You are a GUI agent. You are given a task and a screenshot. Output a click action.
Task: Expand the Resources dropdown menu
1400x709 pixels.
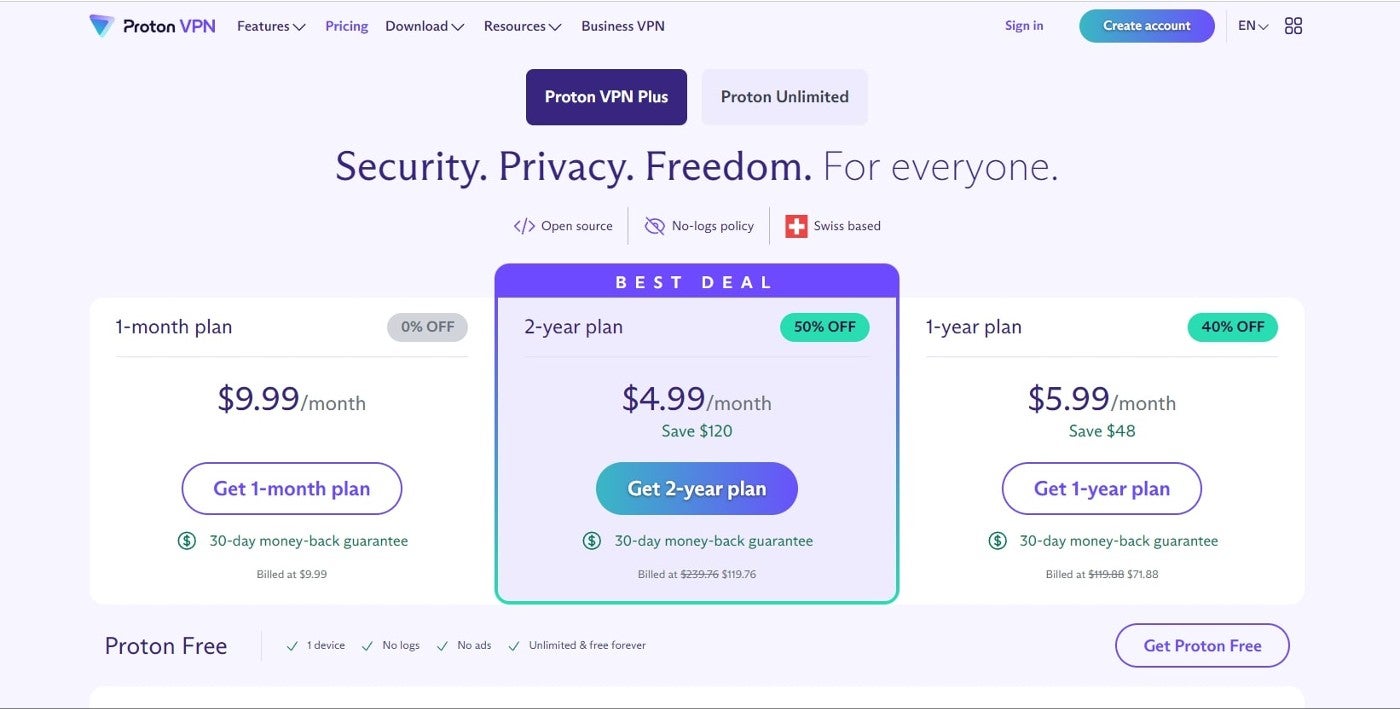pyautogui.click(x=522, y=26)
